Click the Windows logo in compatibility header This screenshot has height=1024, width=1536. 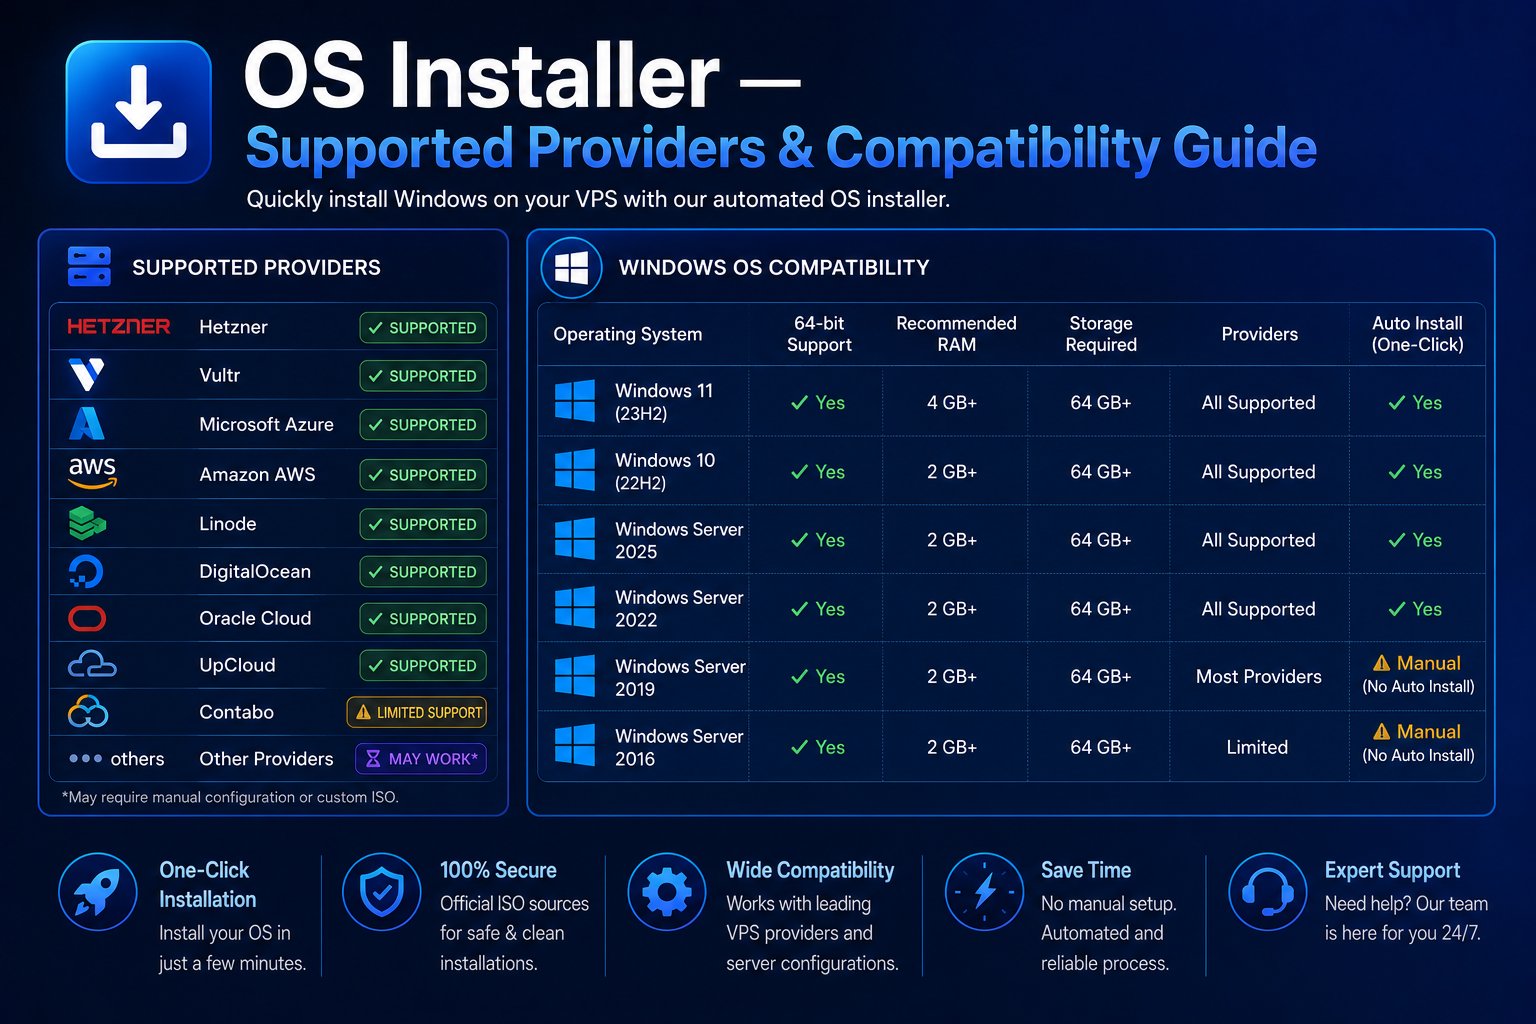pos(571,267)
